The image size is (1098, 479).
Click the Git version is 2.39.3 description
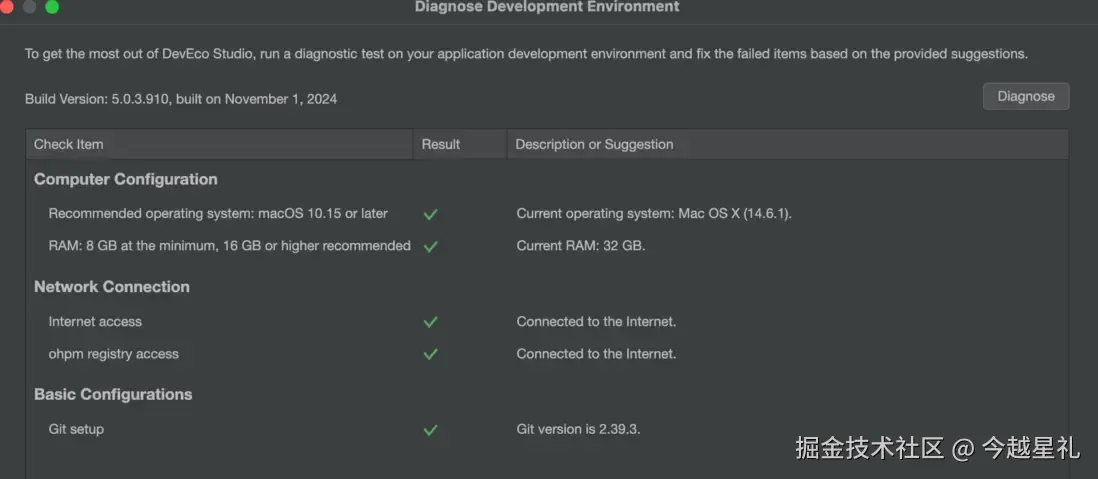pyautogui.click(x=578, y=430)
